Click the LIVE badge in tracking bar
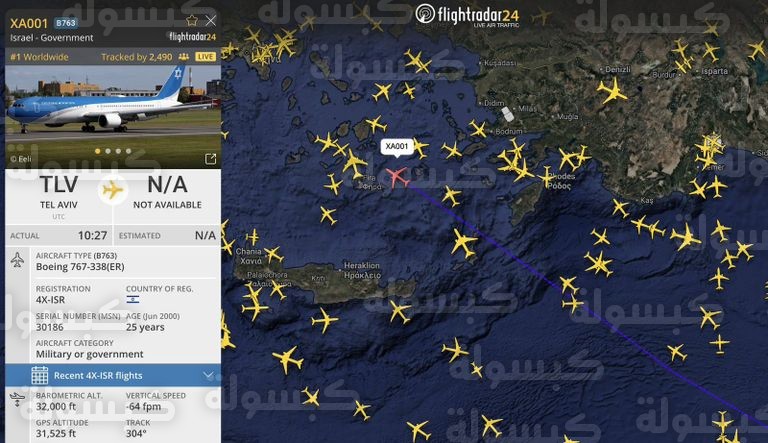The image size is (768, 443). [x=205, y=57]
